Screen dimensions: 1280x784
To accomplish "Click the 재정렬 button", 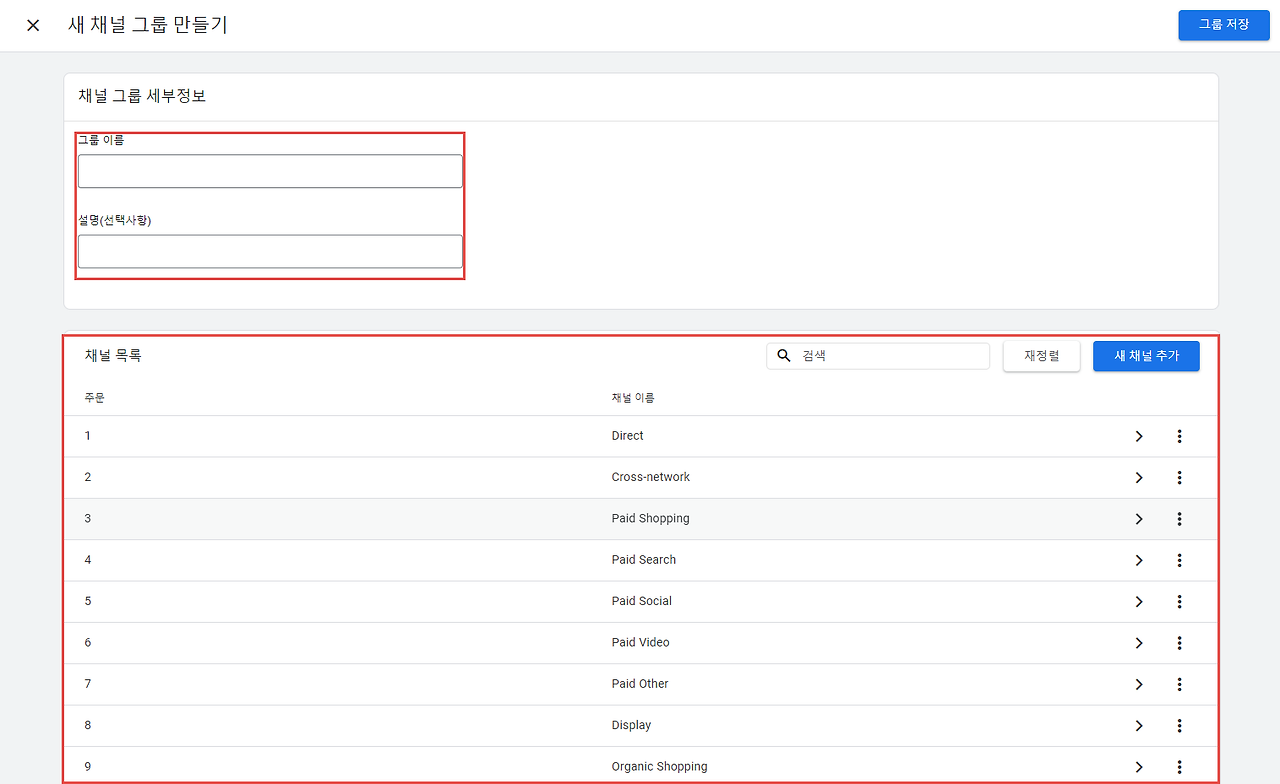I will [1042, 356].
